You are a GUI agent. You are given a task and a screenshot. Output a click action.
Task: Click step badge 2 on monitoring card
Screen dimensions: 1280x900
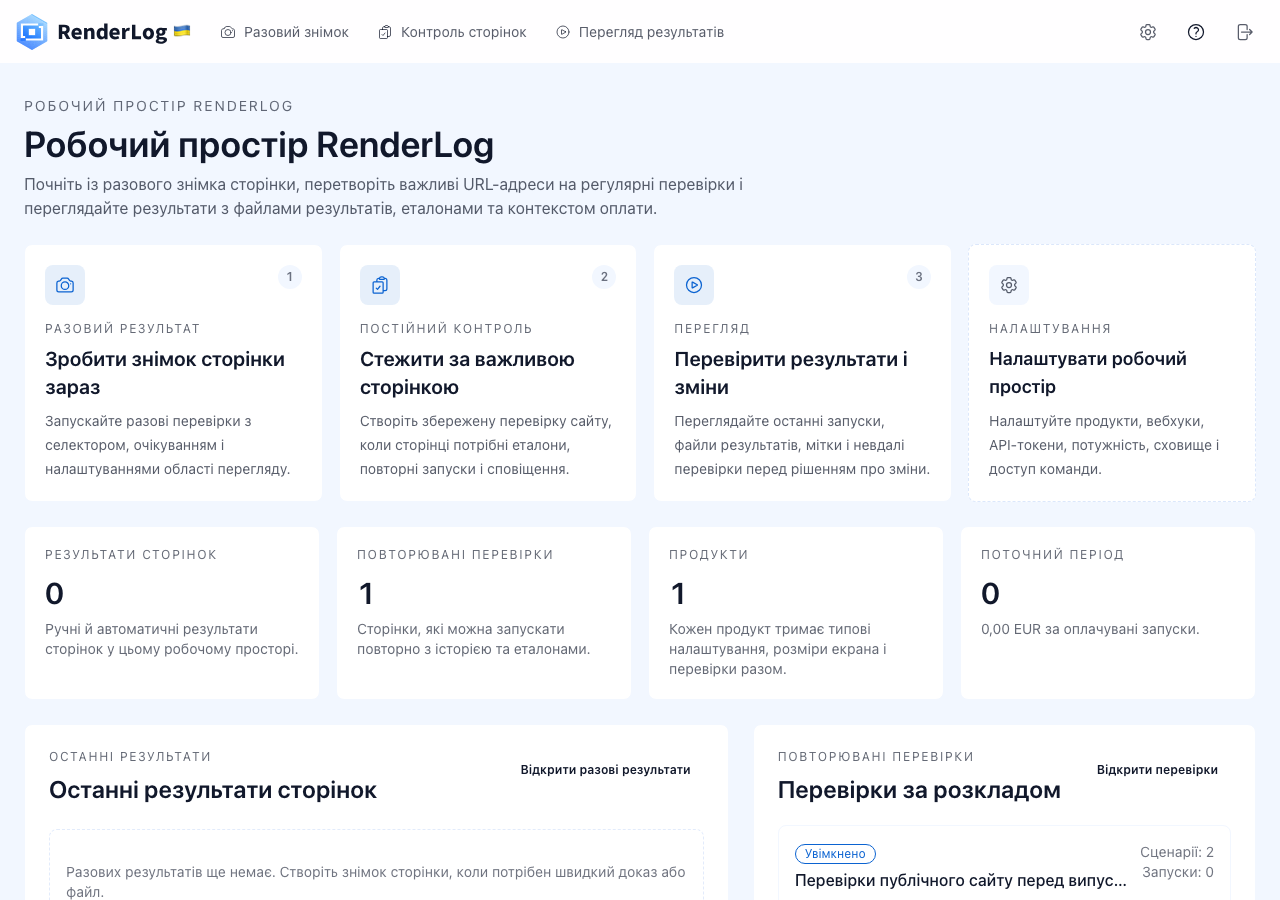click(604, 277)
